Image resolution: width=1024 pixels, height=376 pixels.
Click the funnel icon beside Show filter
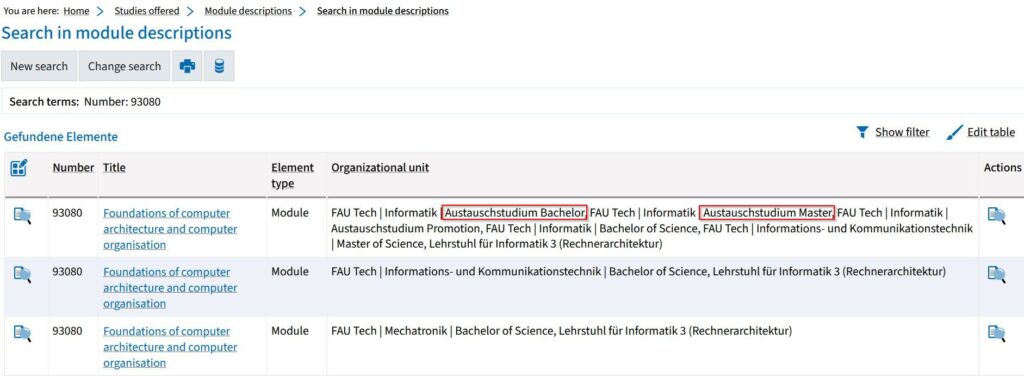point(862,133)
